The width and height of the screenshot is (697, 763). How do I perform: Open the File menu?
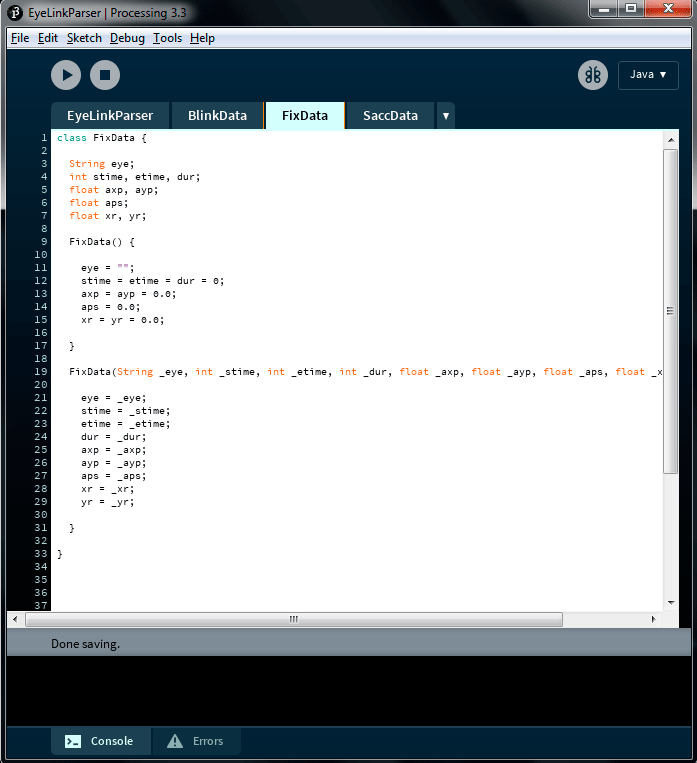tap(20, 38)
